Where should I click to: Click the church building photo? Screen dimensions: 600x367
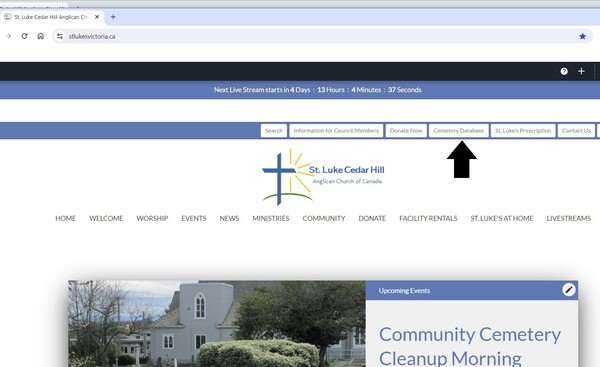[x=217, y=324]
